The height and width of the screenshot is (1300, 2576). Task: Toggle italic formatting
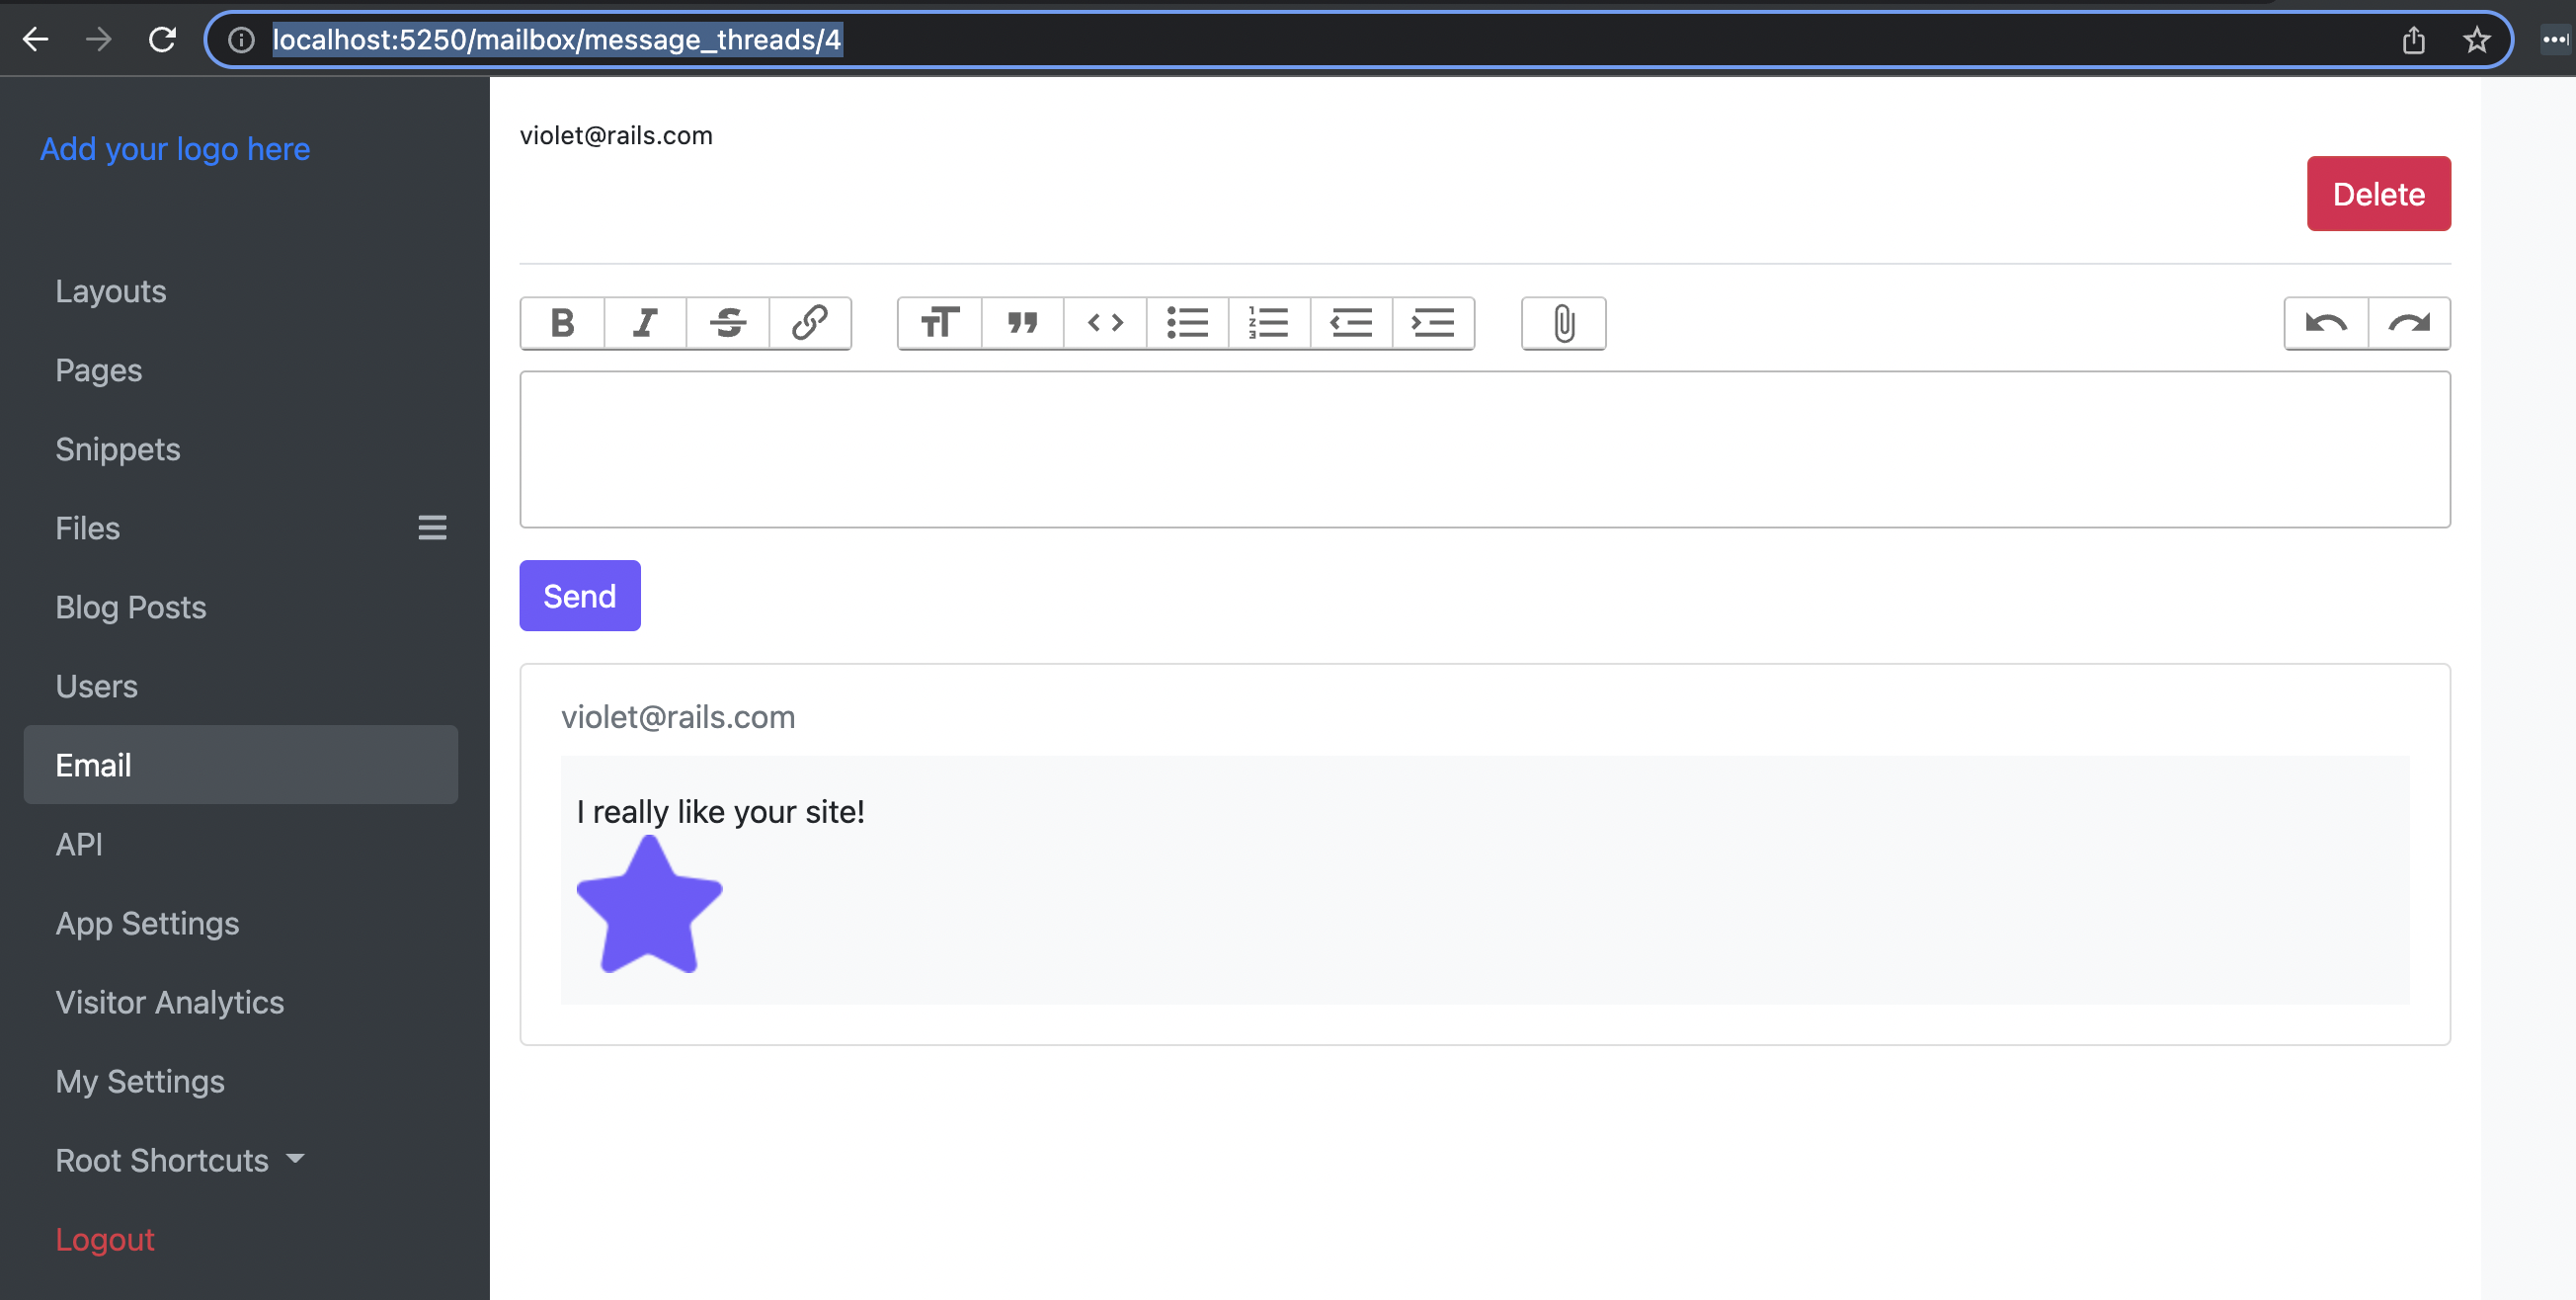[x=645, y=323]
